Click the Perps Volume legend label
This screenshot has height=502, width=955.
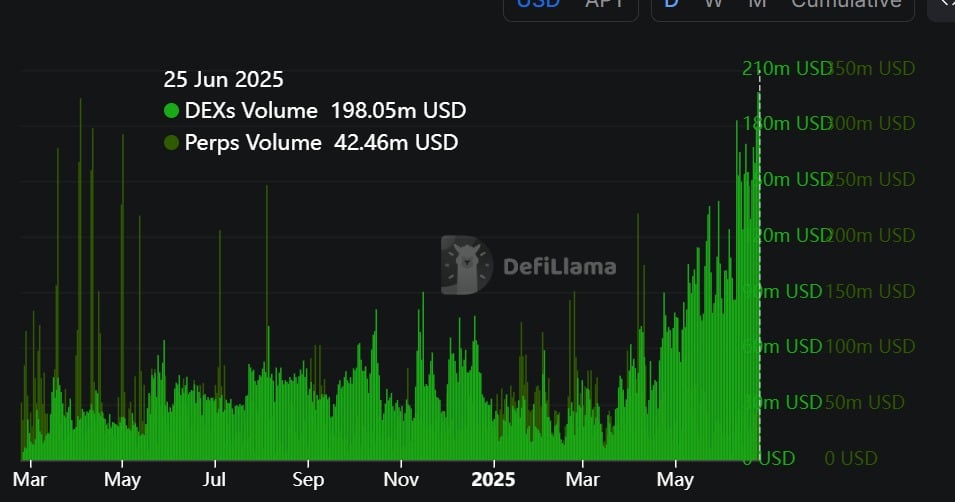(253, 143)
